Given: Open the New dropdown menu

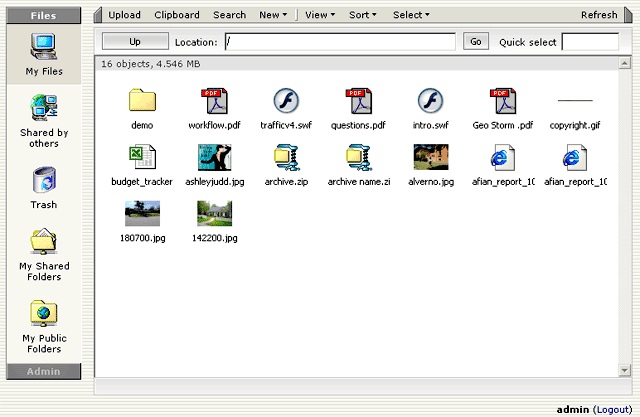Looking at the screenshot, I should (x=273, y=15).
